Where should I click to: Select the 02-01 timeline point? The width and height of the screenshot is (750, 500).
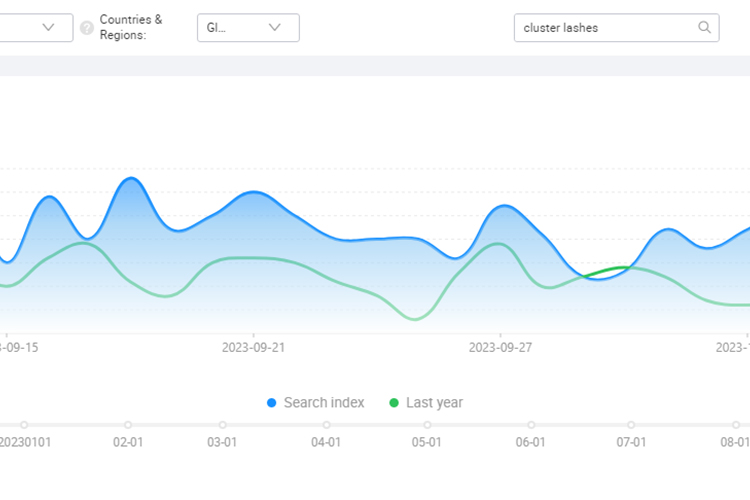(128, 425)
